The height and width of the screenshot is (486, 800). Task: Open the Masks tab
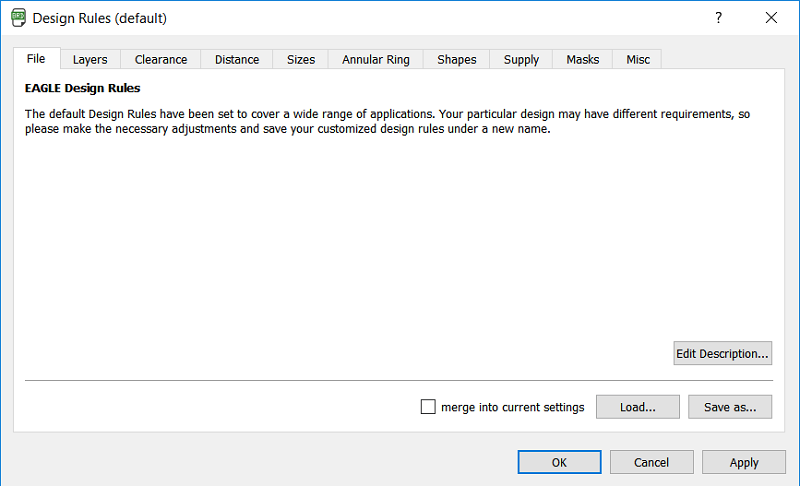[x=583, y=60]
